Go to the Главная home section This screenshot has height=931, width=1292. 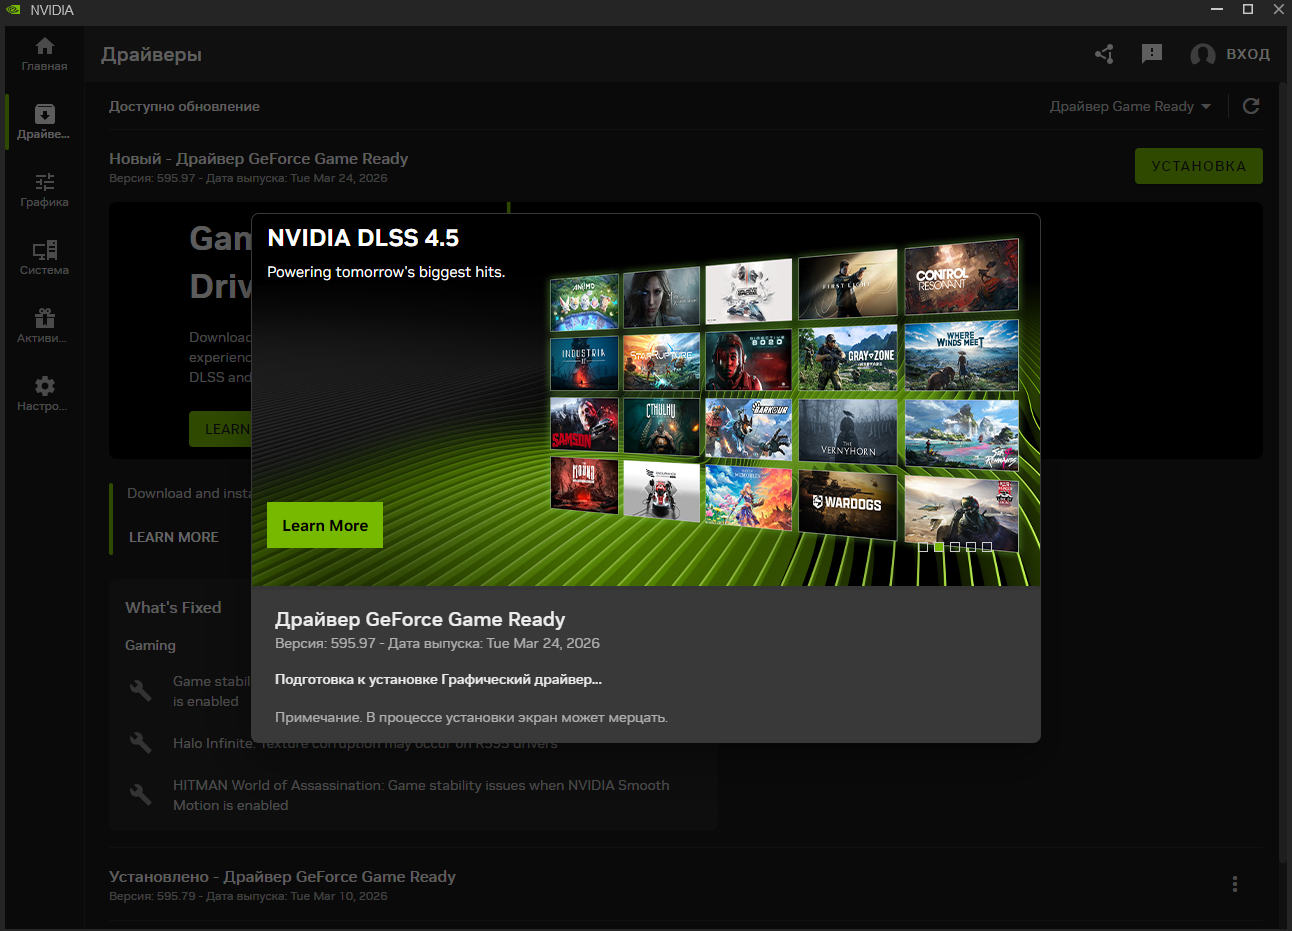tap(44, 54)
